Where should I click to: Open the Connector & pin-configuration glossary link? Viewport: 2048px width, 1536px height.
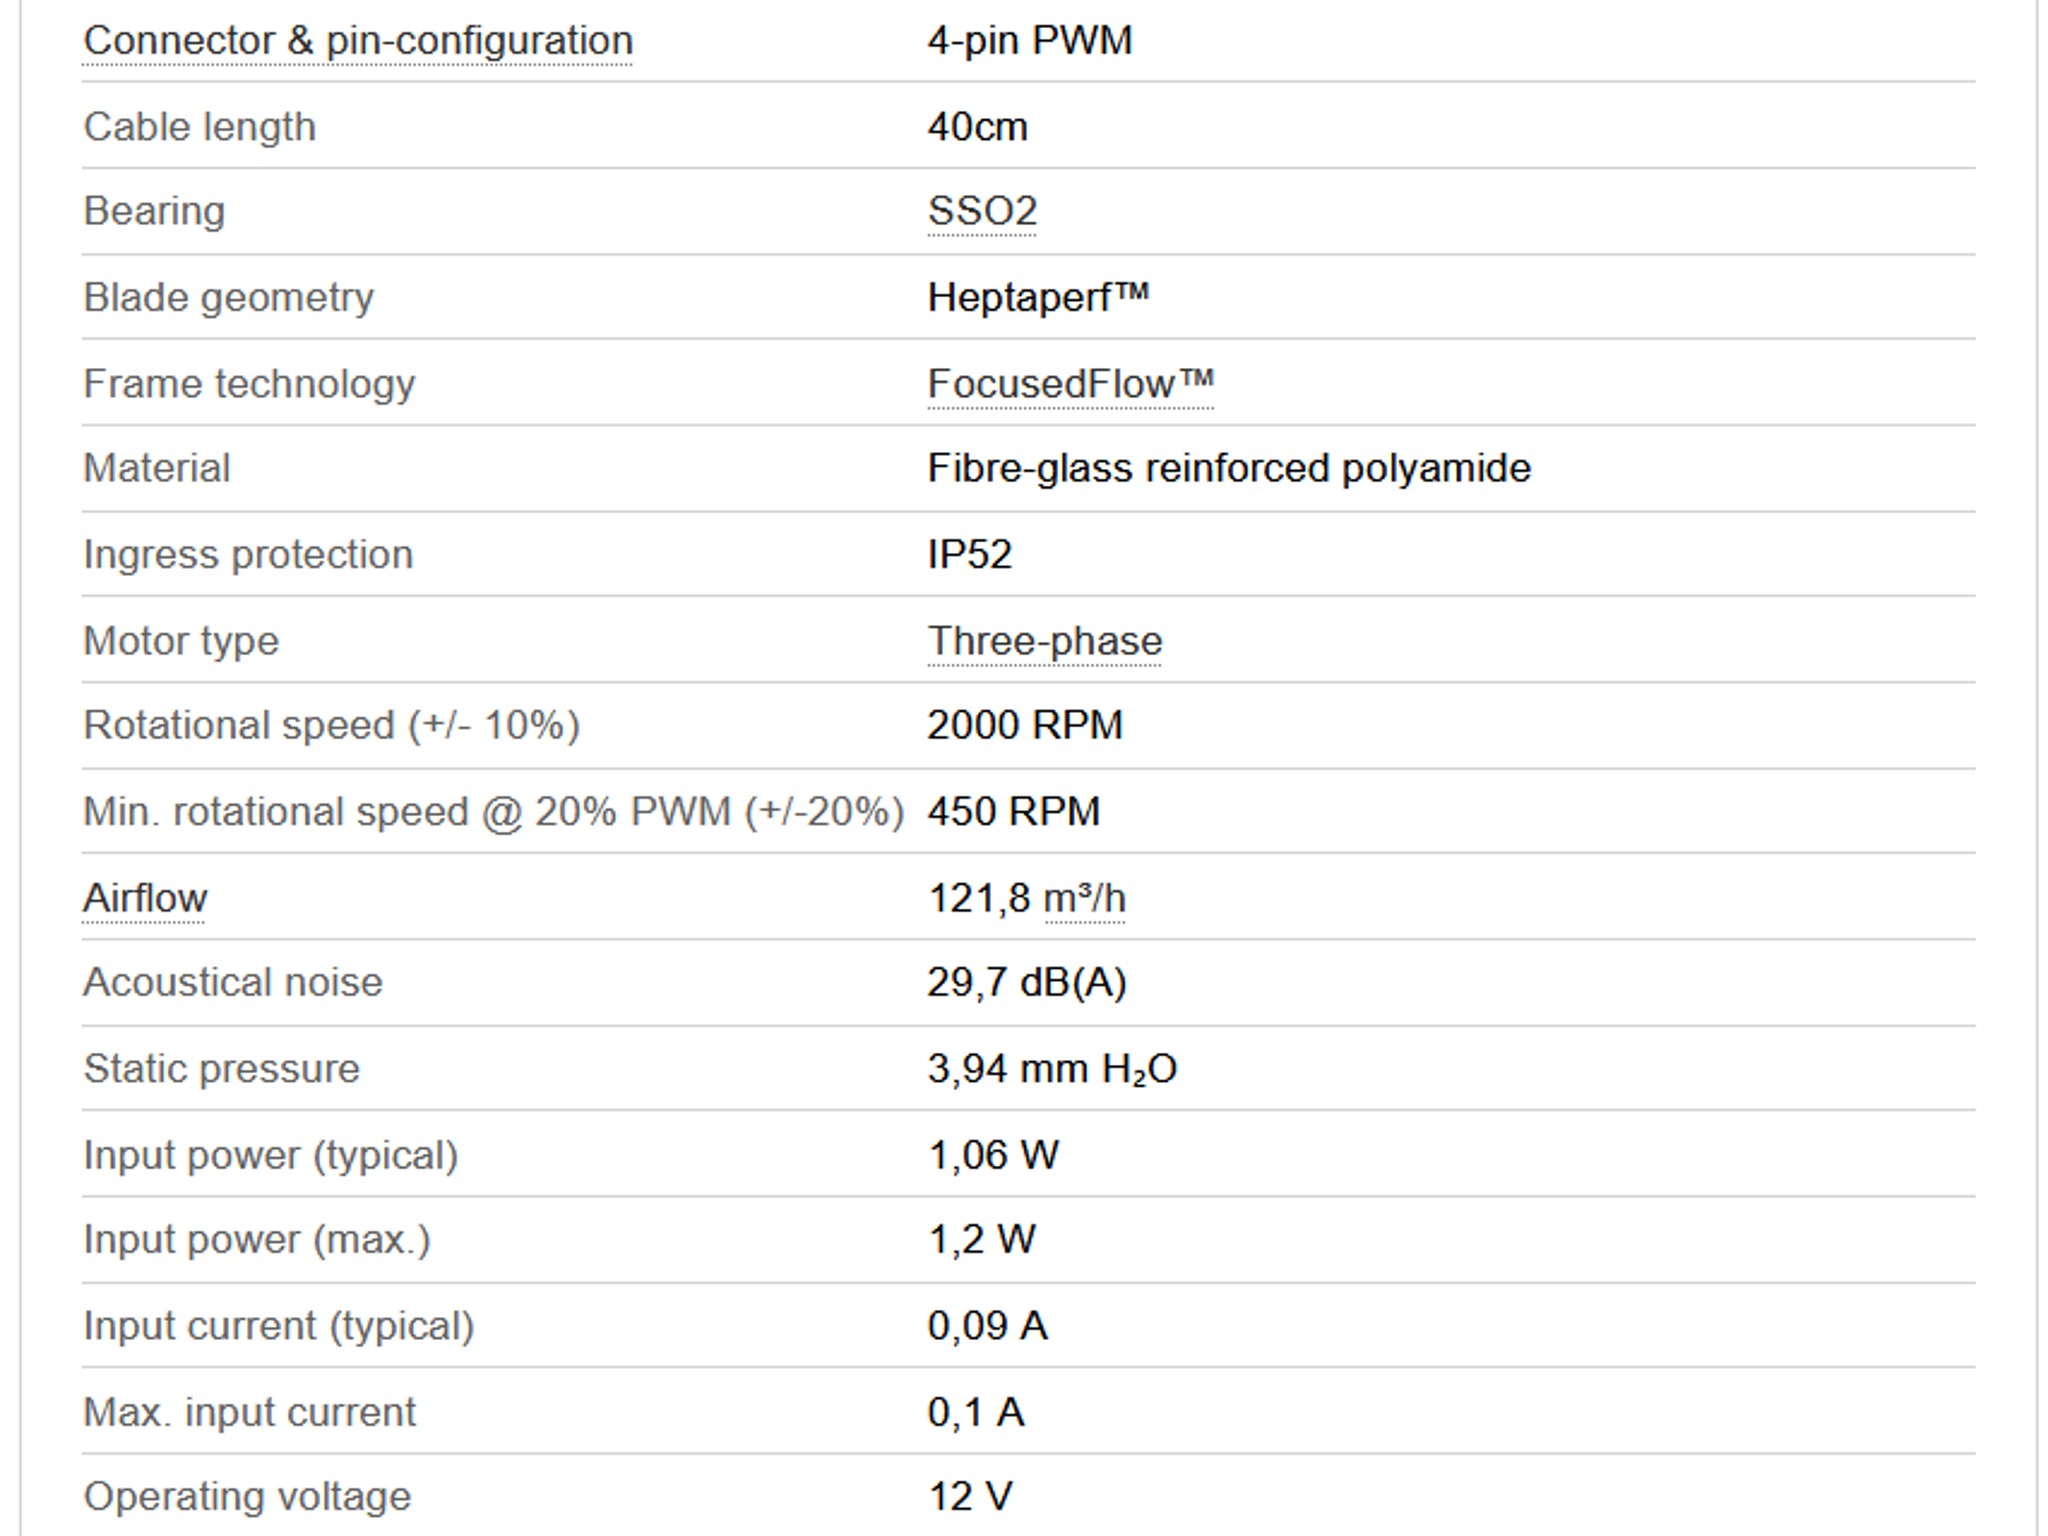(x=358, y=42)
